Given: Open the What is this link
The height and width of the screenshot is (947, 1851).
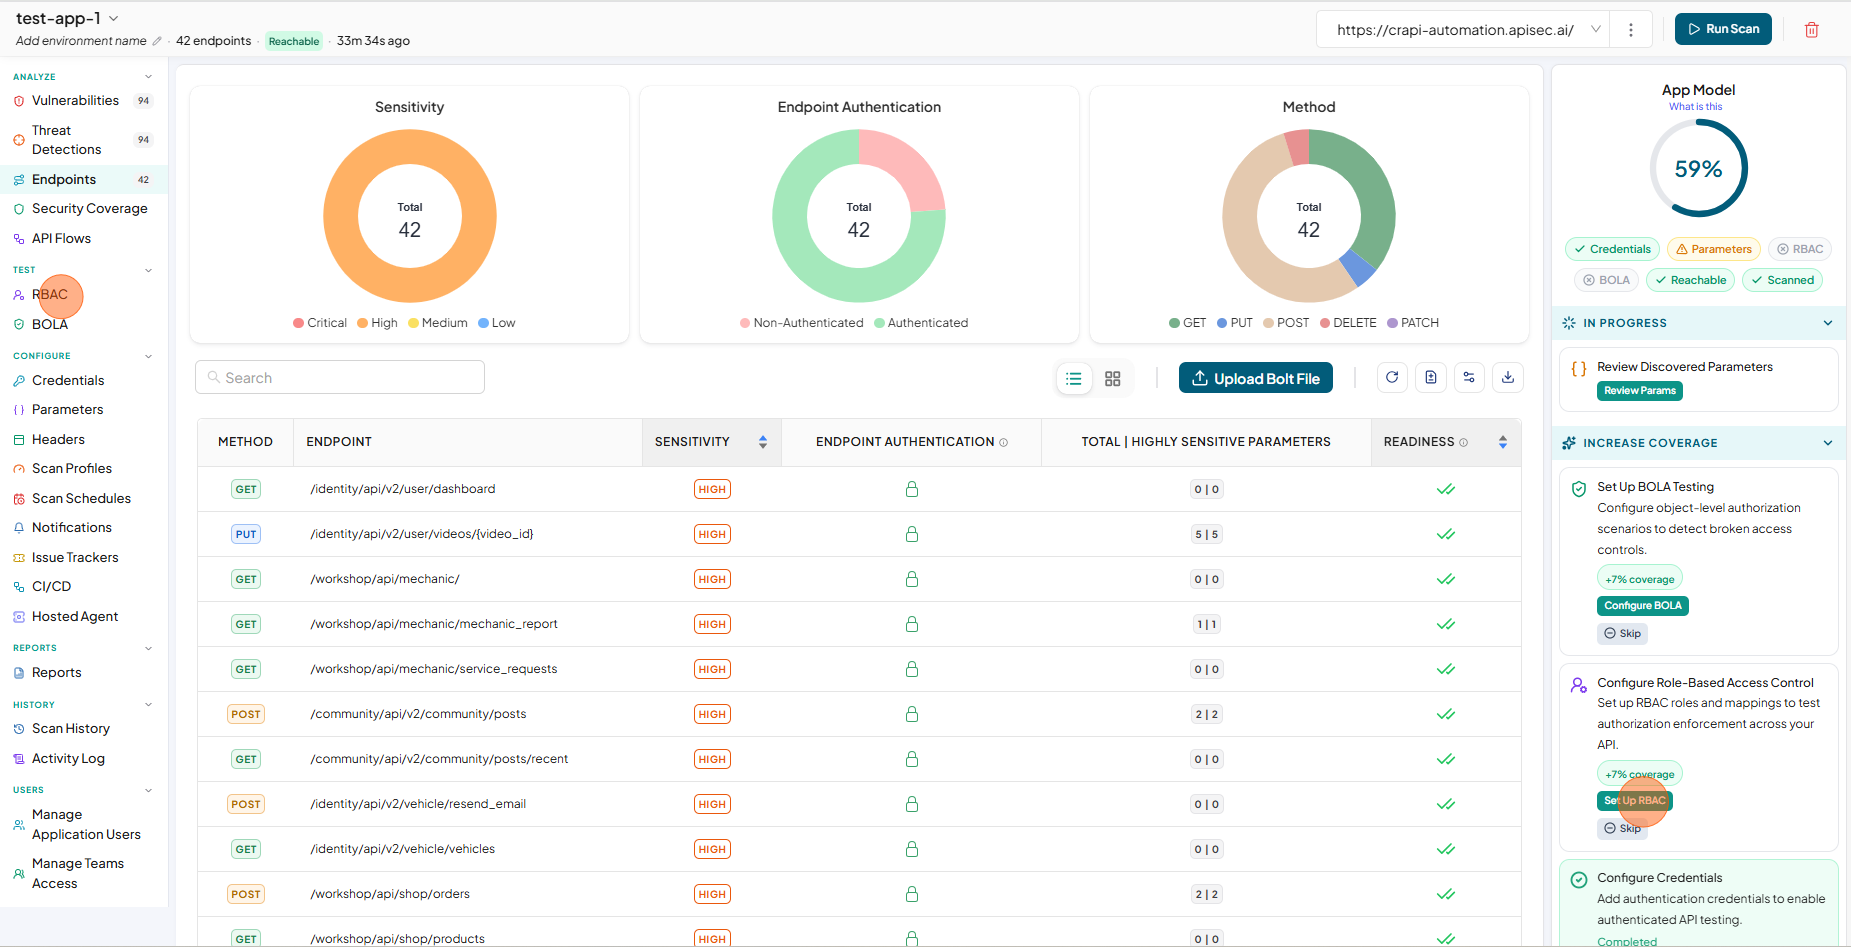Looking at the screenshot, I should (1695, 107).
